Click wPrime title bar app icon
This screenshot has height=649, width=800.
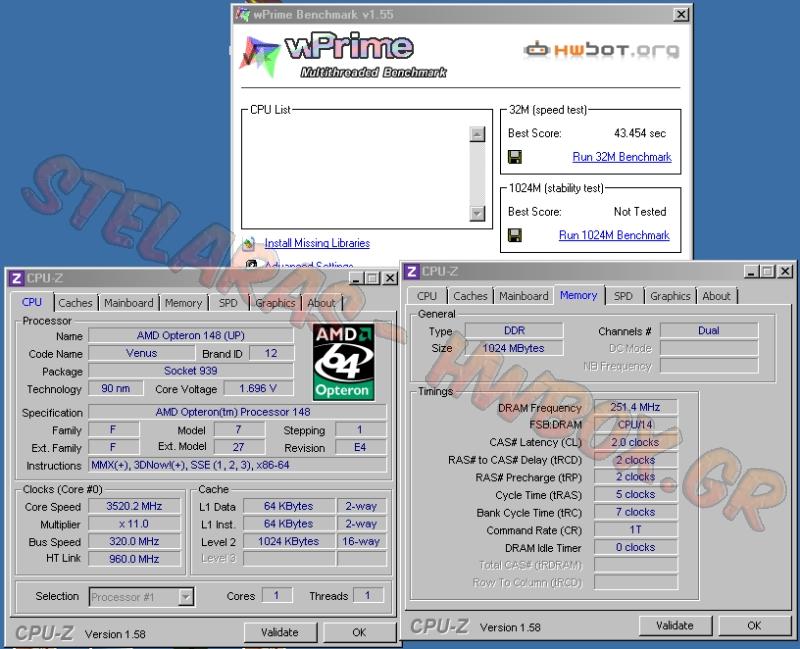(x=243, y=15)
